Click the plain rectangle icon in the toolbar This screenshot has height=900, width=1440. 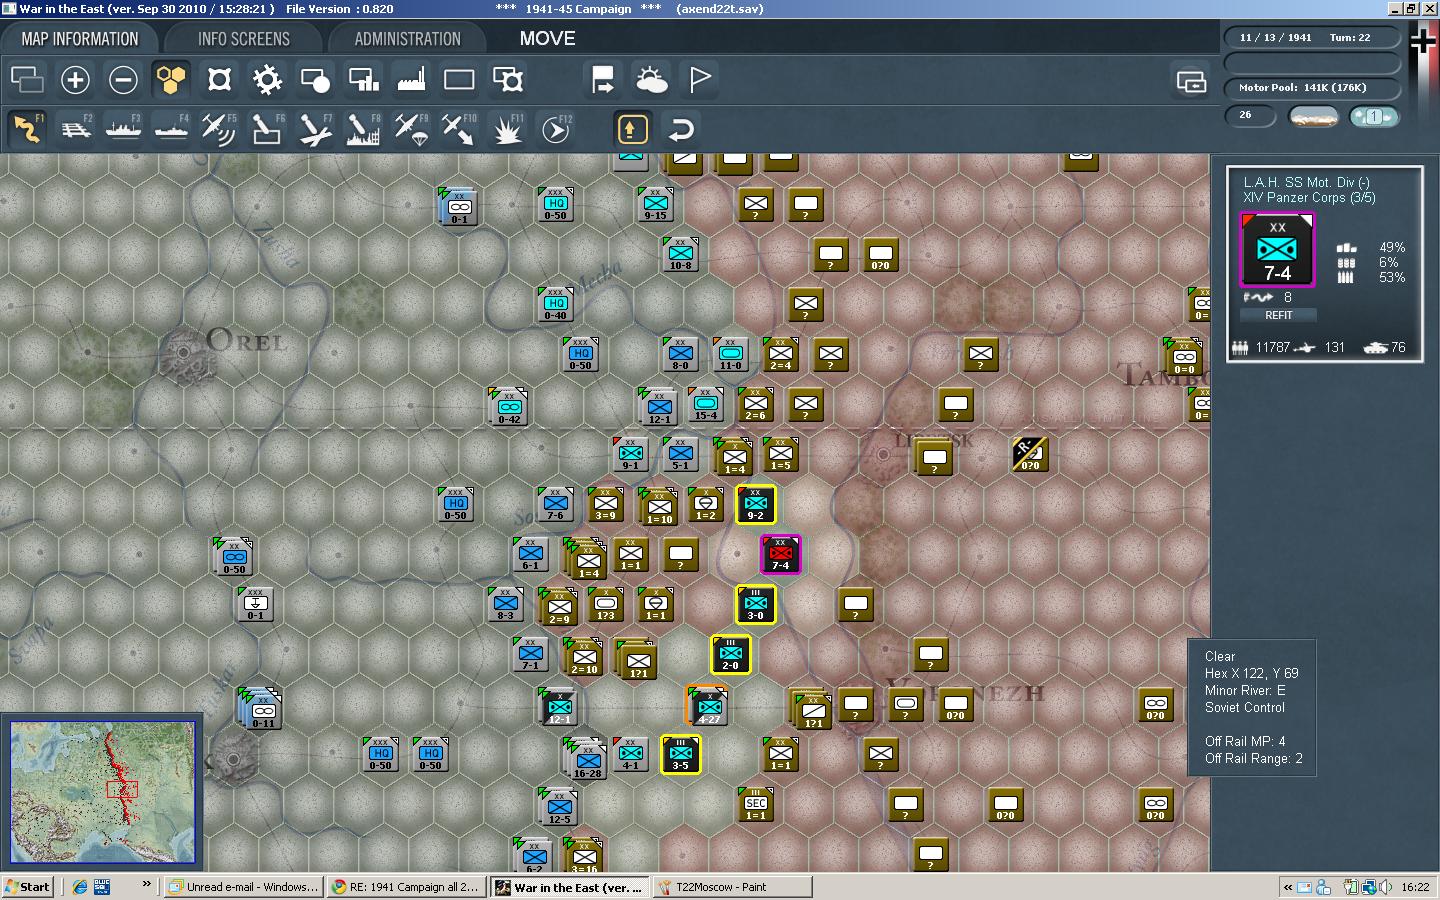(459, 79)
